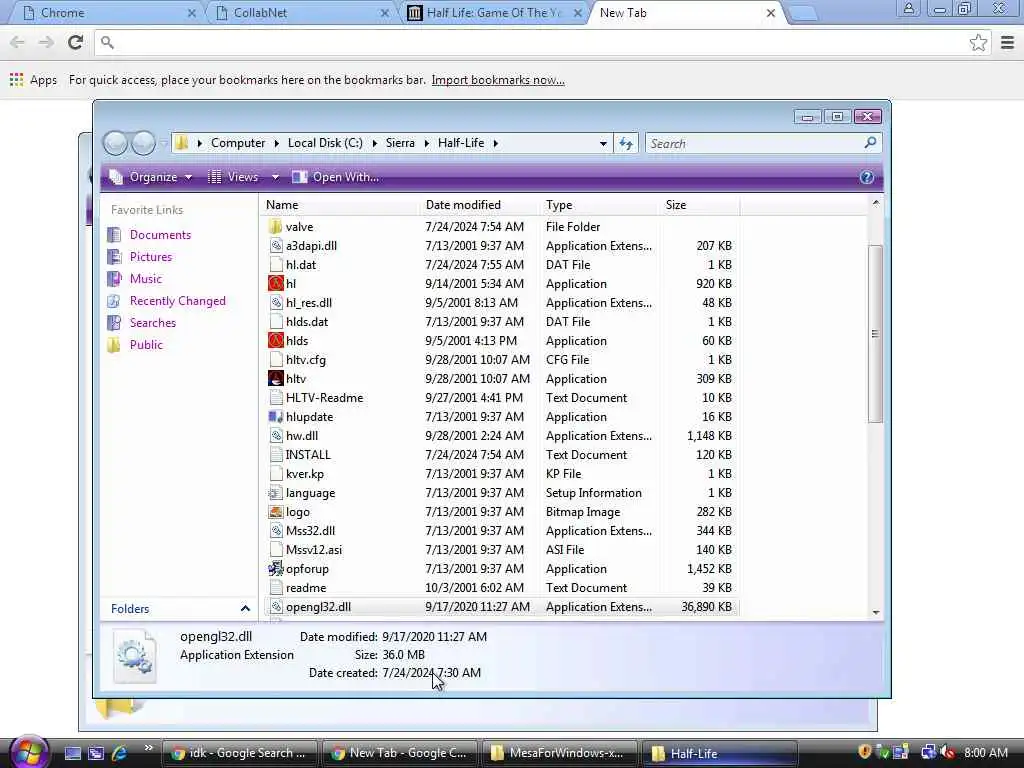Switch to Half Life: Game Of The Year tab

pyautogui.click(x=495, y=13)
